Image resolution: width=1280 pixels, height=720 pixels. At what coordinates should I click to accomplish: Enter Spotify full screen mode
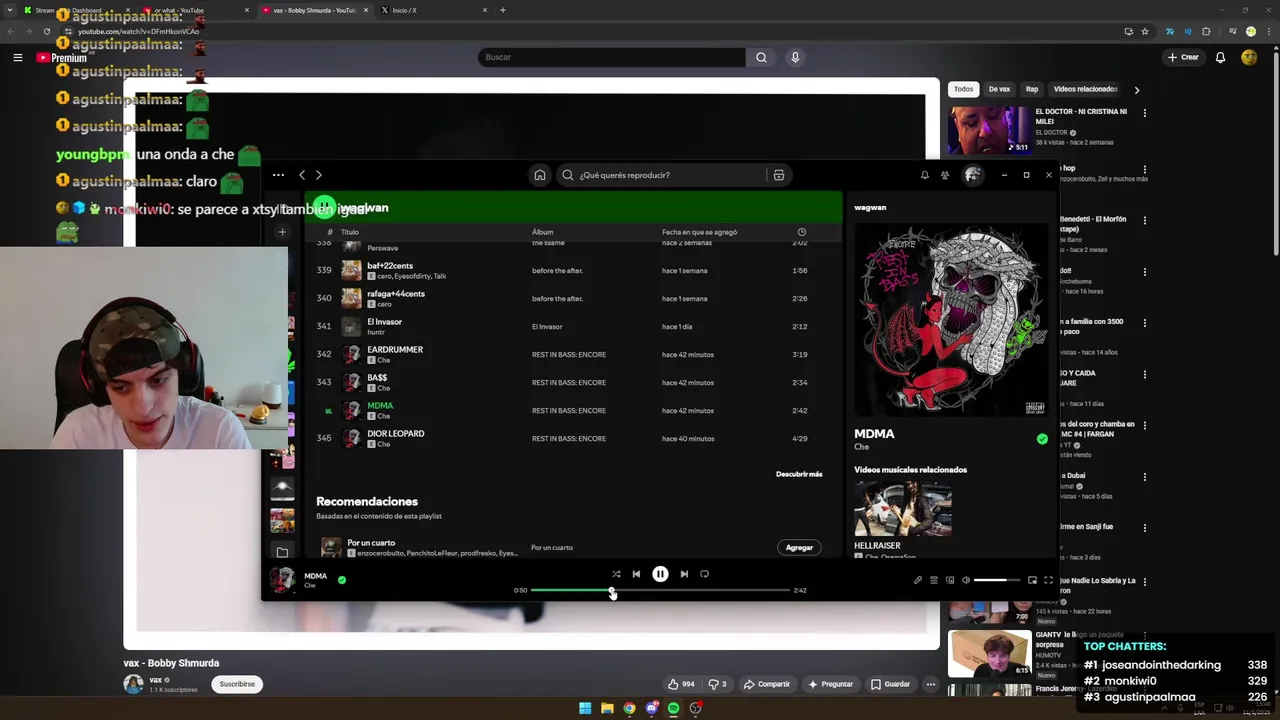(1048, 580)
